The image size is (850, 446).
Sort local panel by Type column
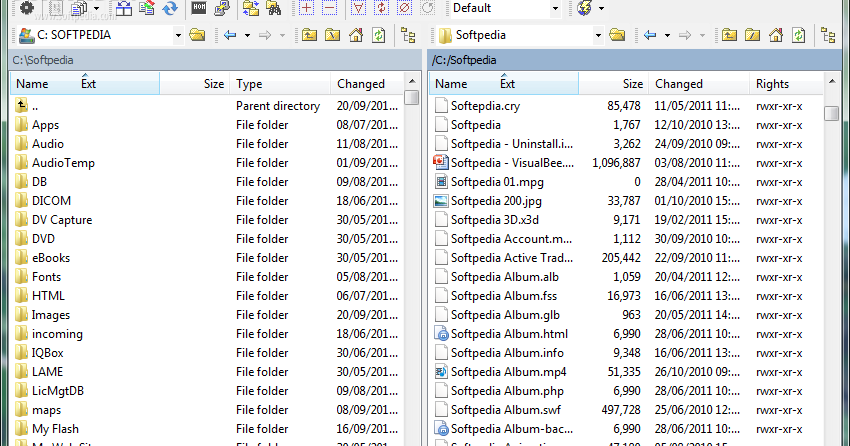[280, 83]
